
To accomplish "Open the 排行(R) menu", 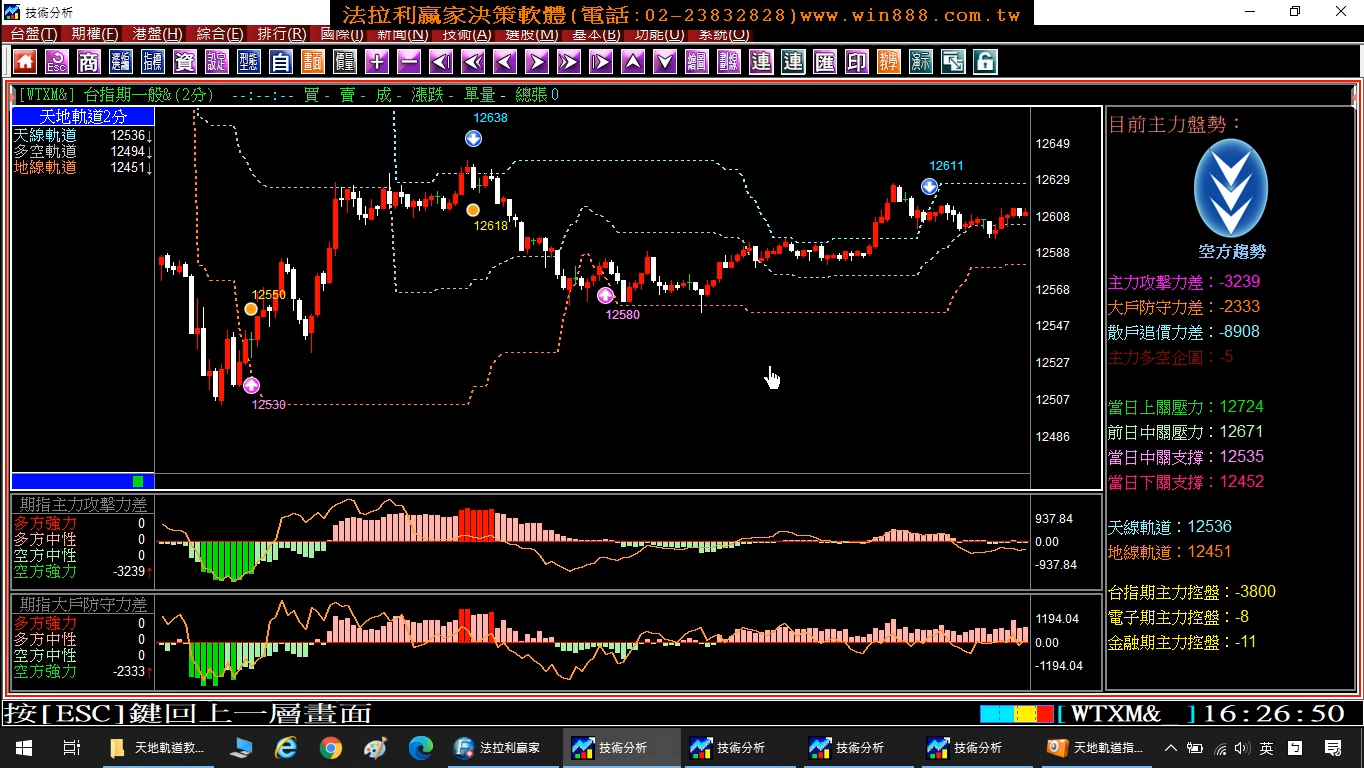I will [282, 34].
